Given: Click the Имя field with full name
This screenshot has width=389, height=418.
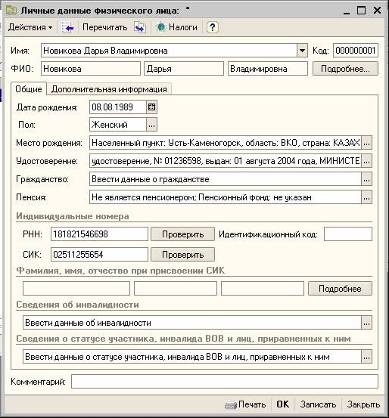Looking at the screenshot, I should point(169,51).
